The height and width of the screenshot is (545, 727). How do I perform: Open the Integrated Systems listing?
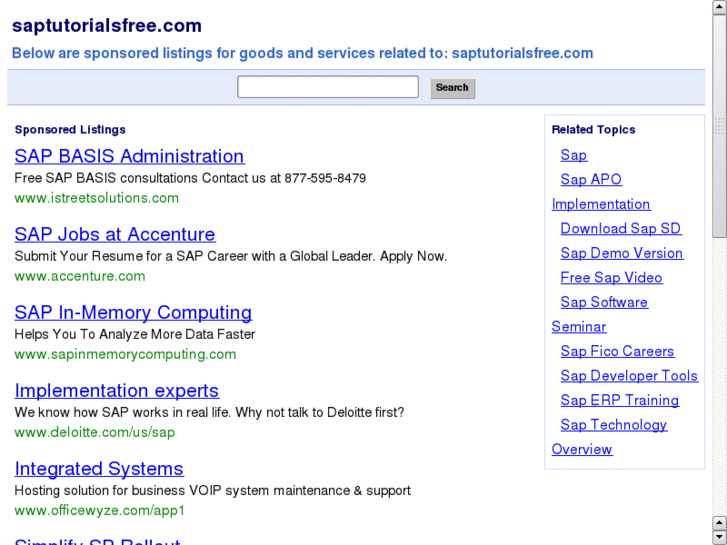click(99, 468)
